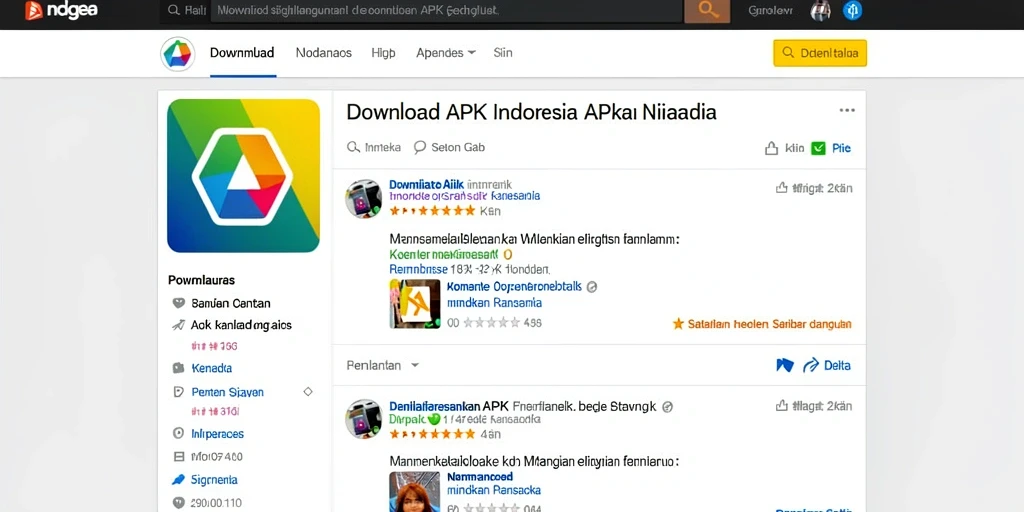Viewport: 1024px width, 512px height.
Task: Click the 290l00:110 sidebar icon
Action: (x=178, y=503)
